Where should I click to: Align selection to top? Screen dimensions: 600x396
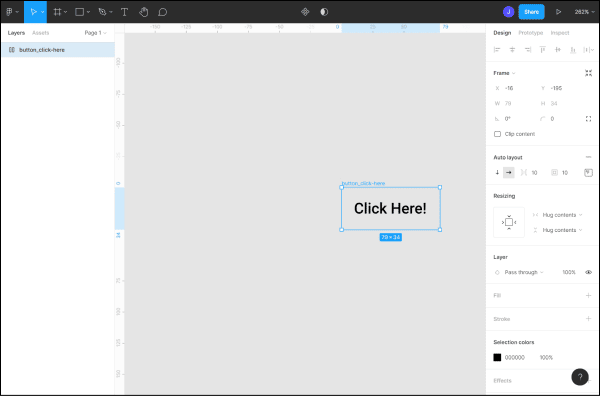[x=543, y=49]
